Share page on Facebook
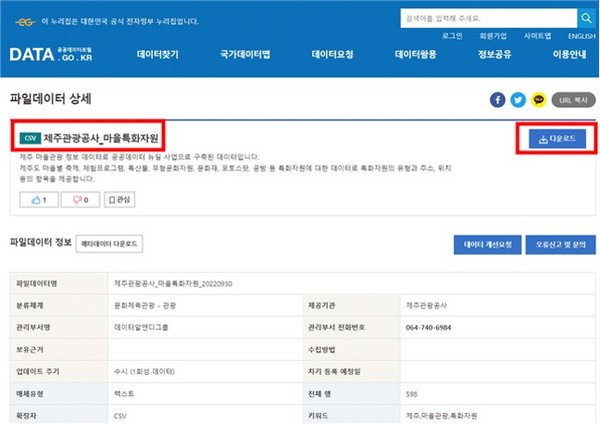 click(x=497, y=100)
